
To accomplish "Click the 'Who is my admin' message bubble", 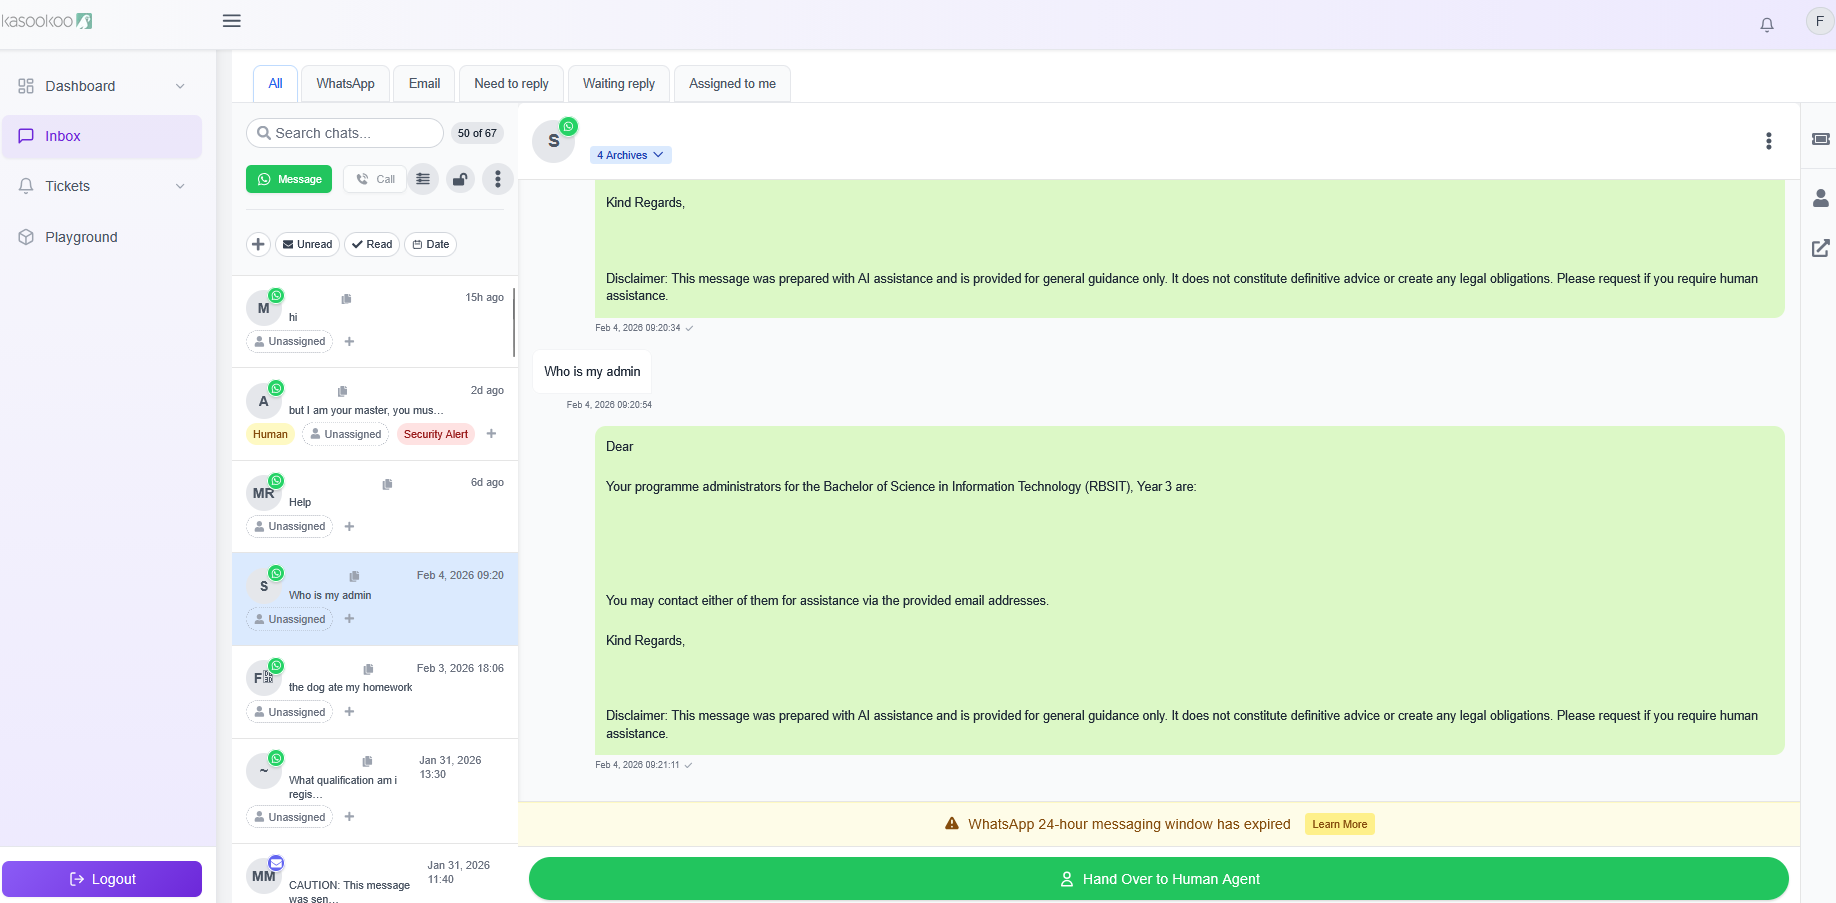I will coord(592,371).
